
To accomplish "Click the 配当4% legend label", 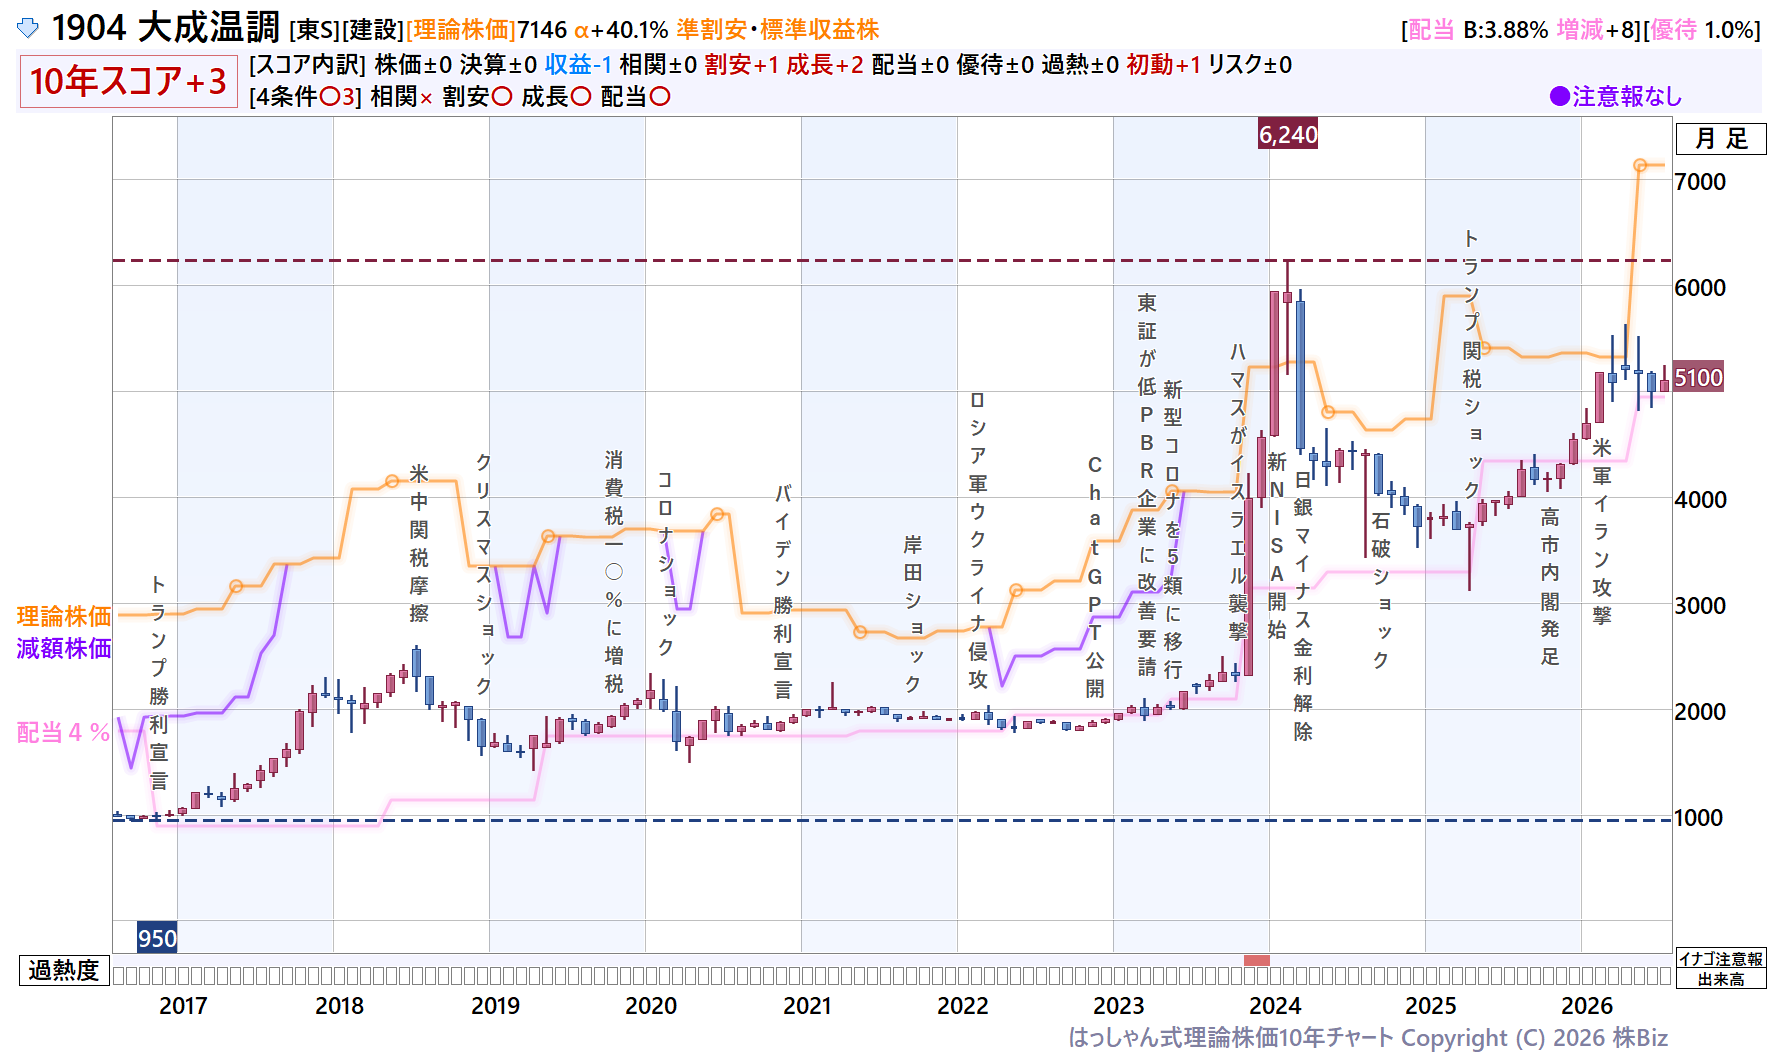I will [64, 732].
